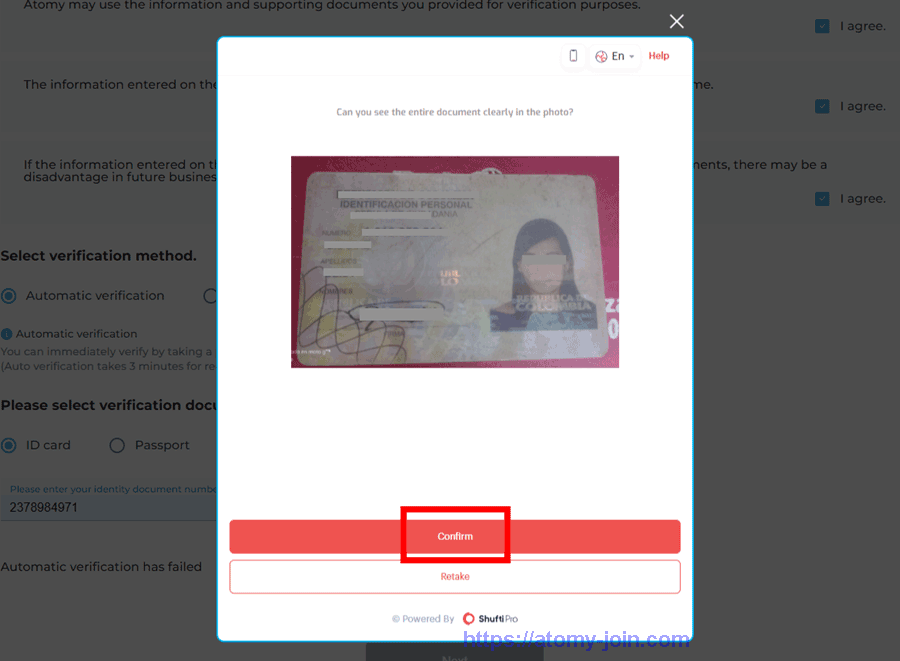Toggle I agree for the future business disadvantage statement

point(822,199)
